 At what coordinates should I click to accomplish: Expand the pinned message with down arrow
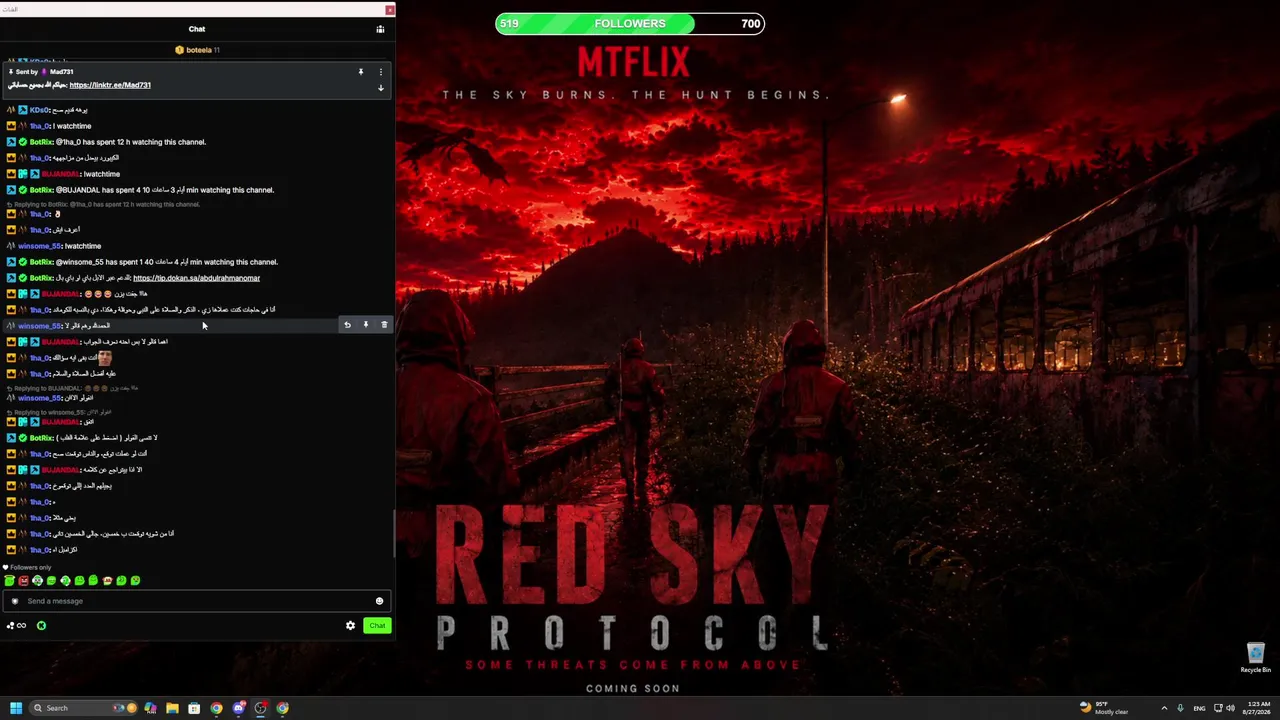click(380, 88)
